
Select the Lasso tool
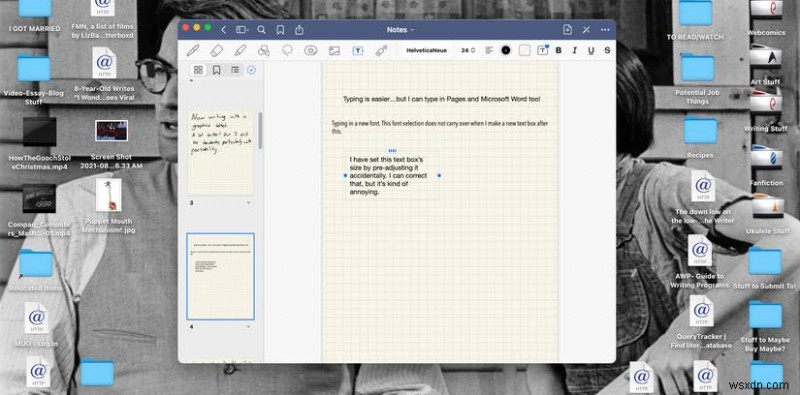tap(287, 51)
